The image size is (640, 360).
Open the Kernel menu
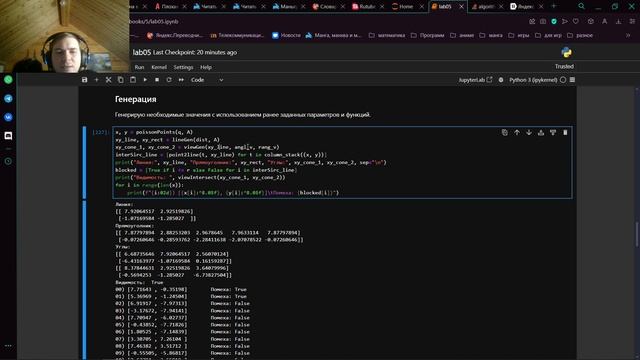[x=159, y=67]
